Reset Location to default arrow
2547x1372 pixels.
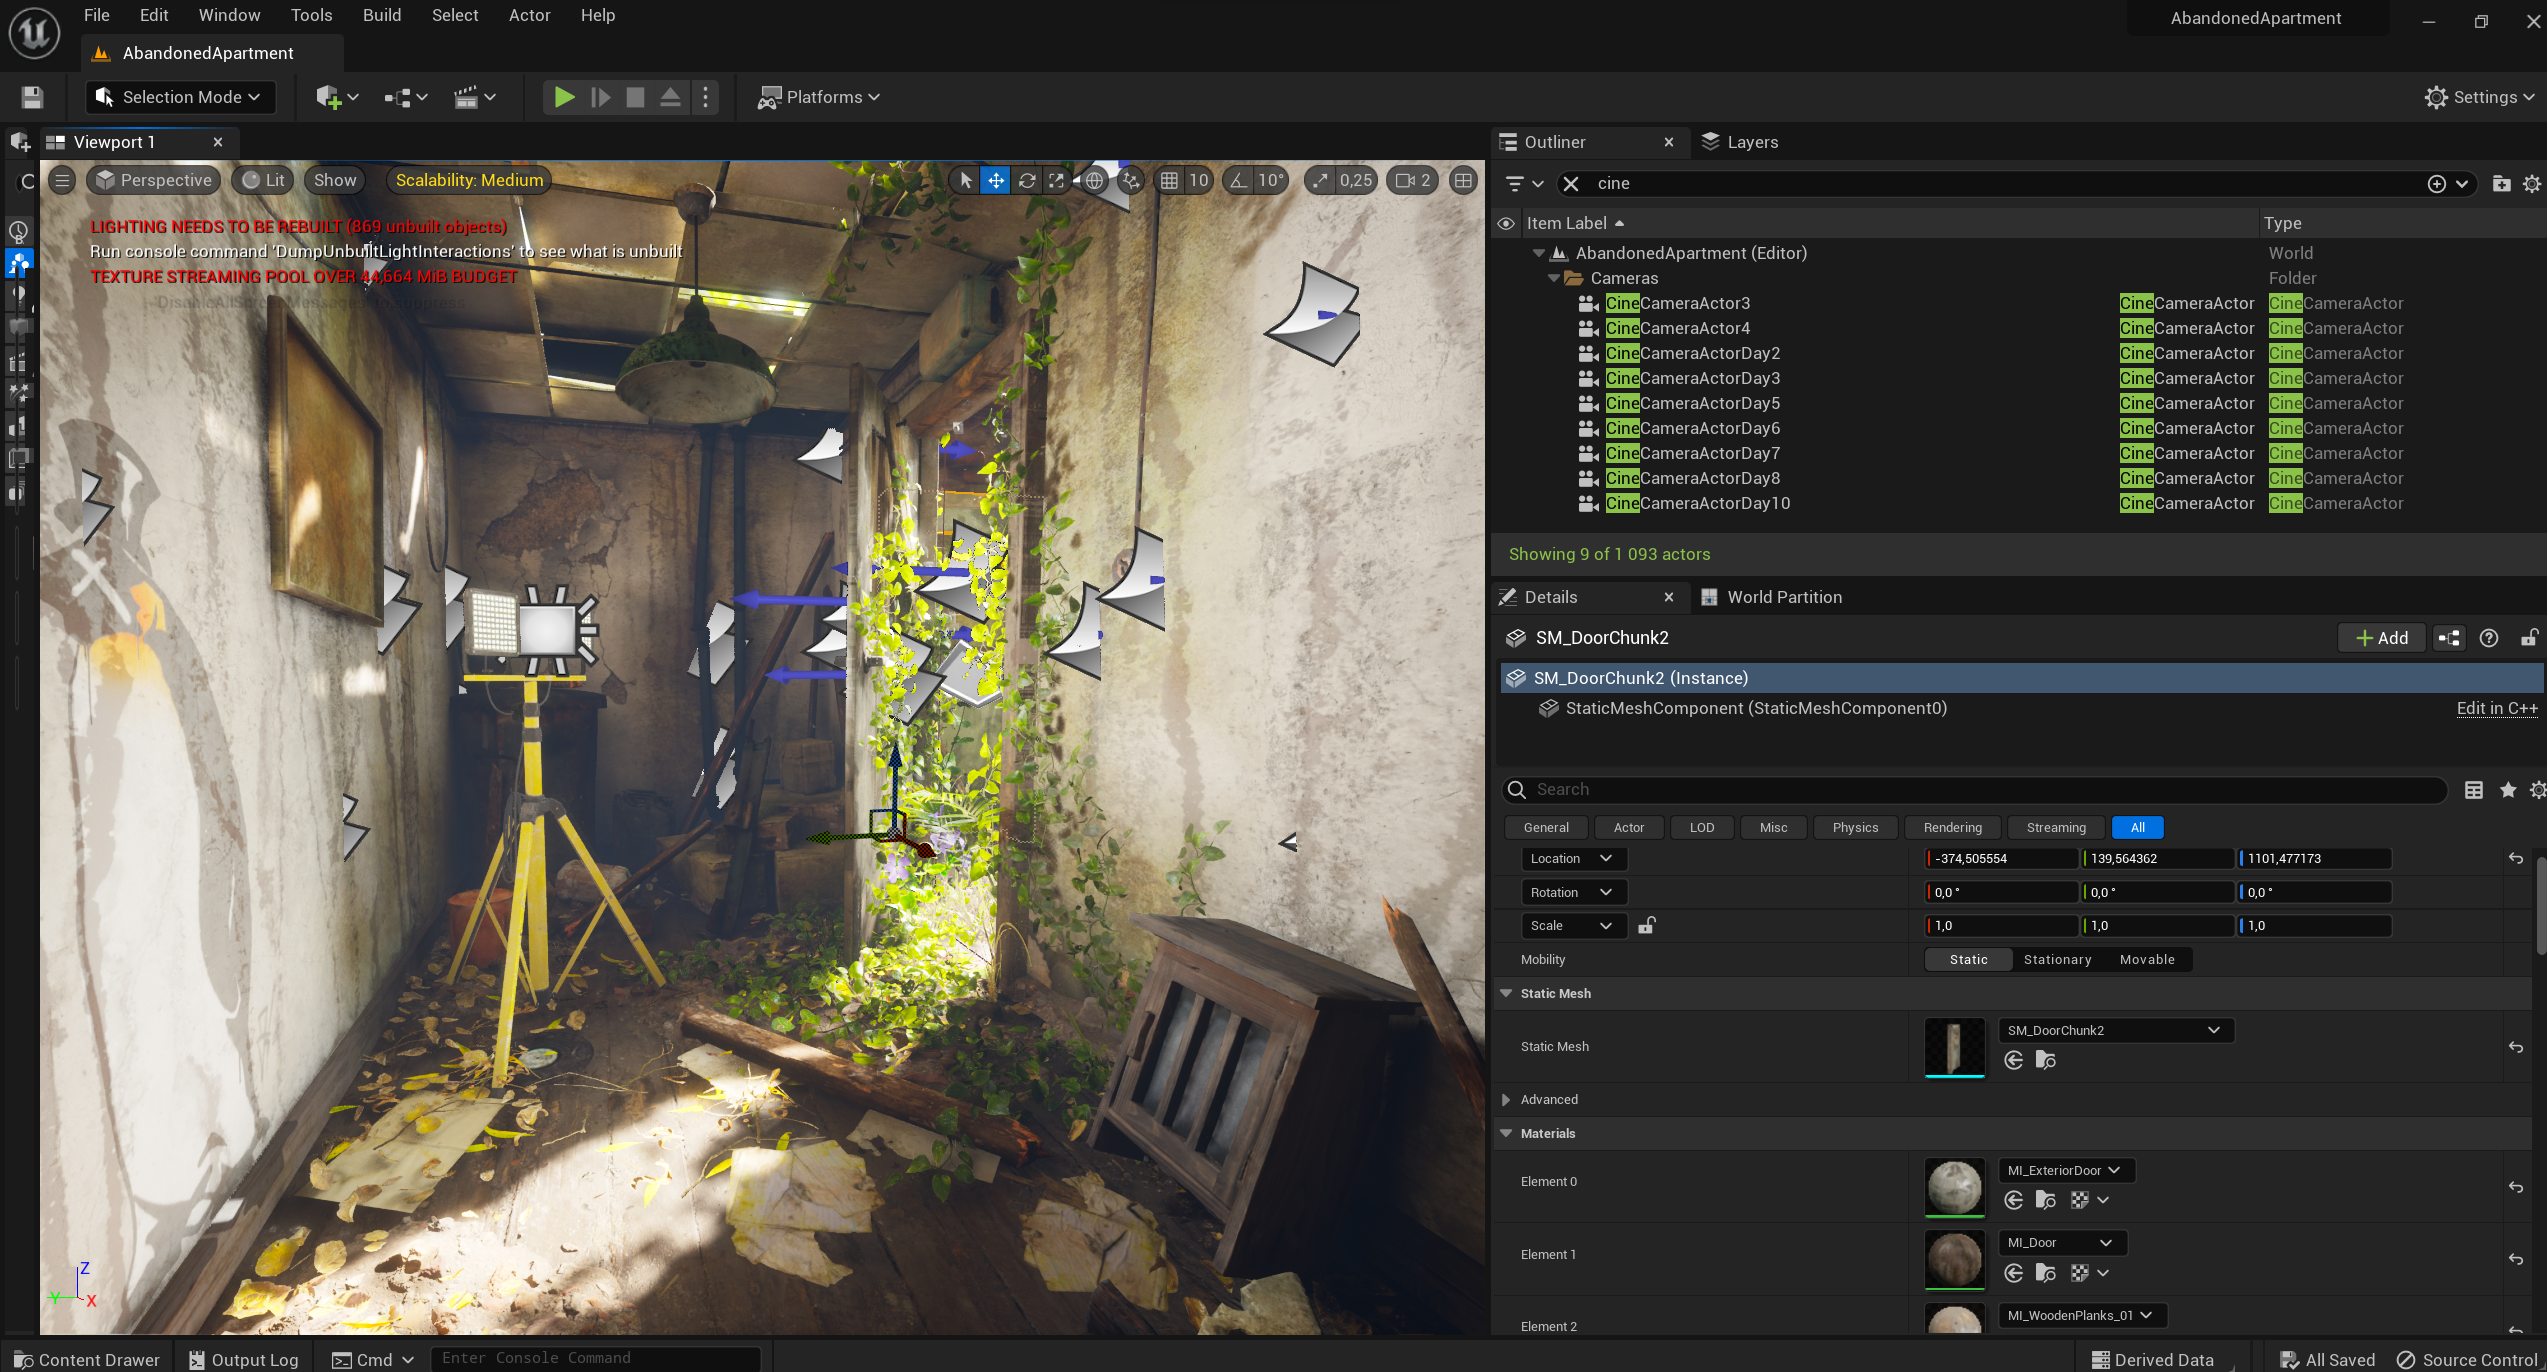click(x=2516, y=858)
